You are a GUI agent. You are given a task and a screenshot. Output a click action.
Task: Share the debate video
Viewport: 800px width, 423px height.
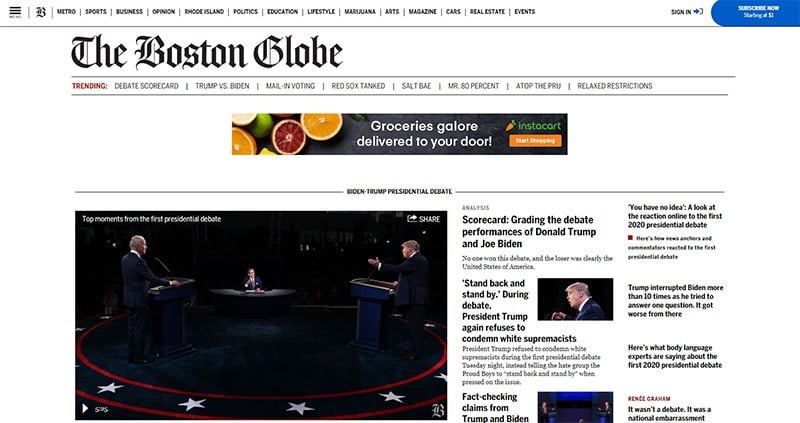pyautogui.click(x=423, y=219)
